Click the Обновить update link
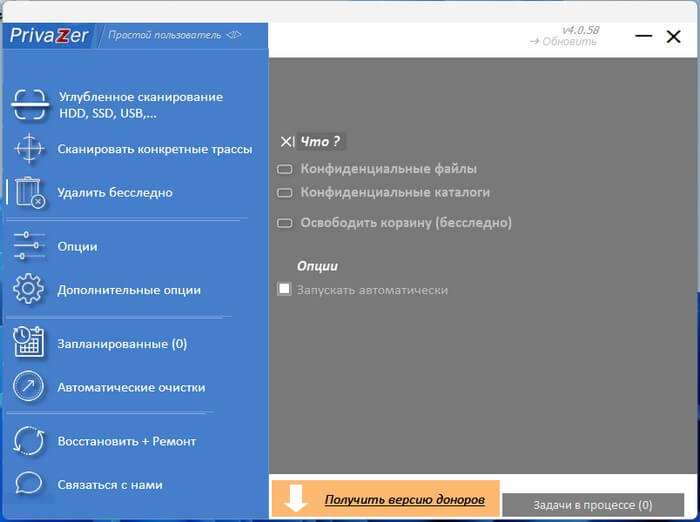The image size is (700, 522). [563, 42]
